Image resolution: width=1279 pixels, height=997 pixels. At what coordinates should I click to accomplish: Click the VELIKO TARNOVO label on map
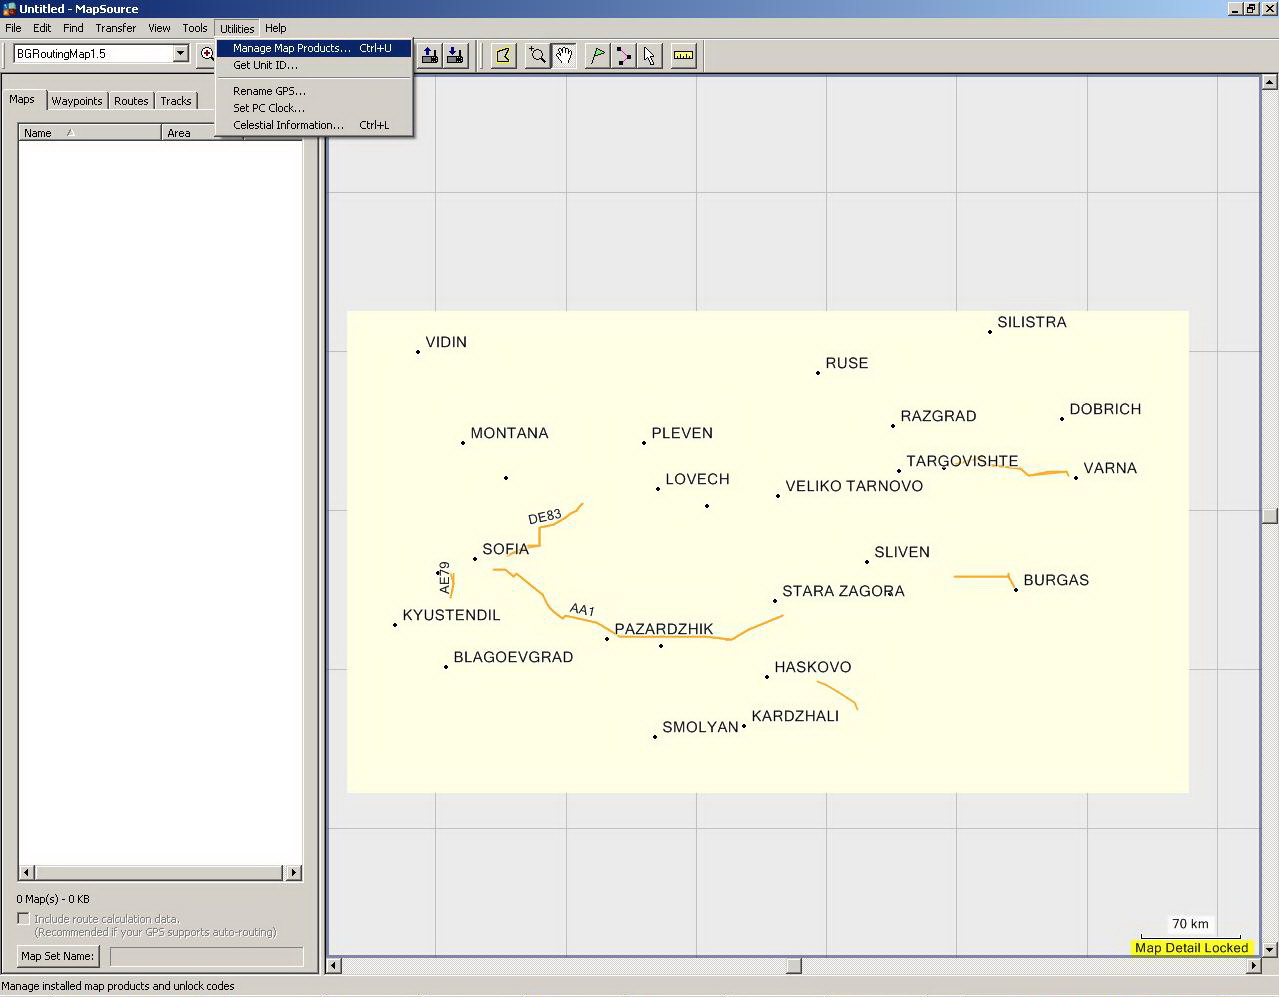pyautogui.click(x=854, y=486)
